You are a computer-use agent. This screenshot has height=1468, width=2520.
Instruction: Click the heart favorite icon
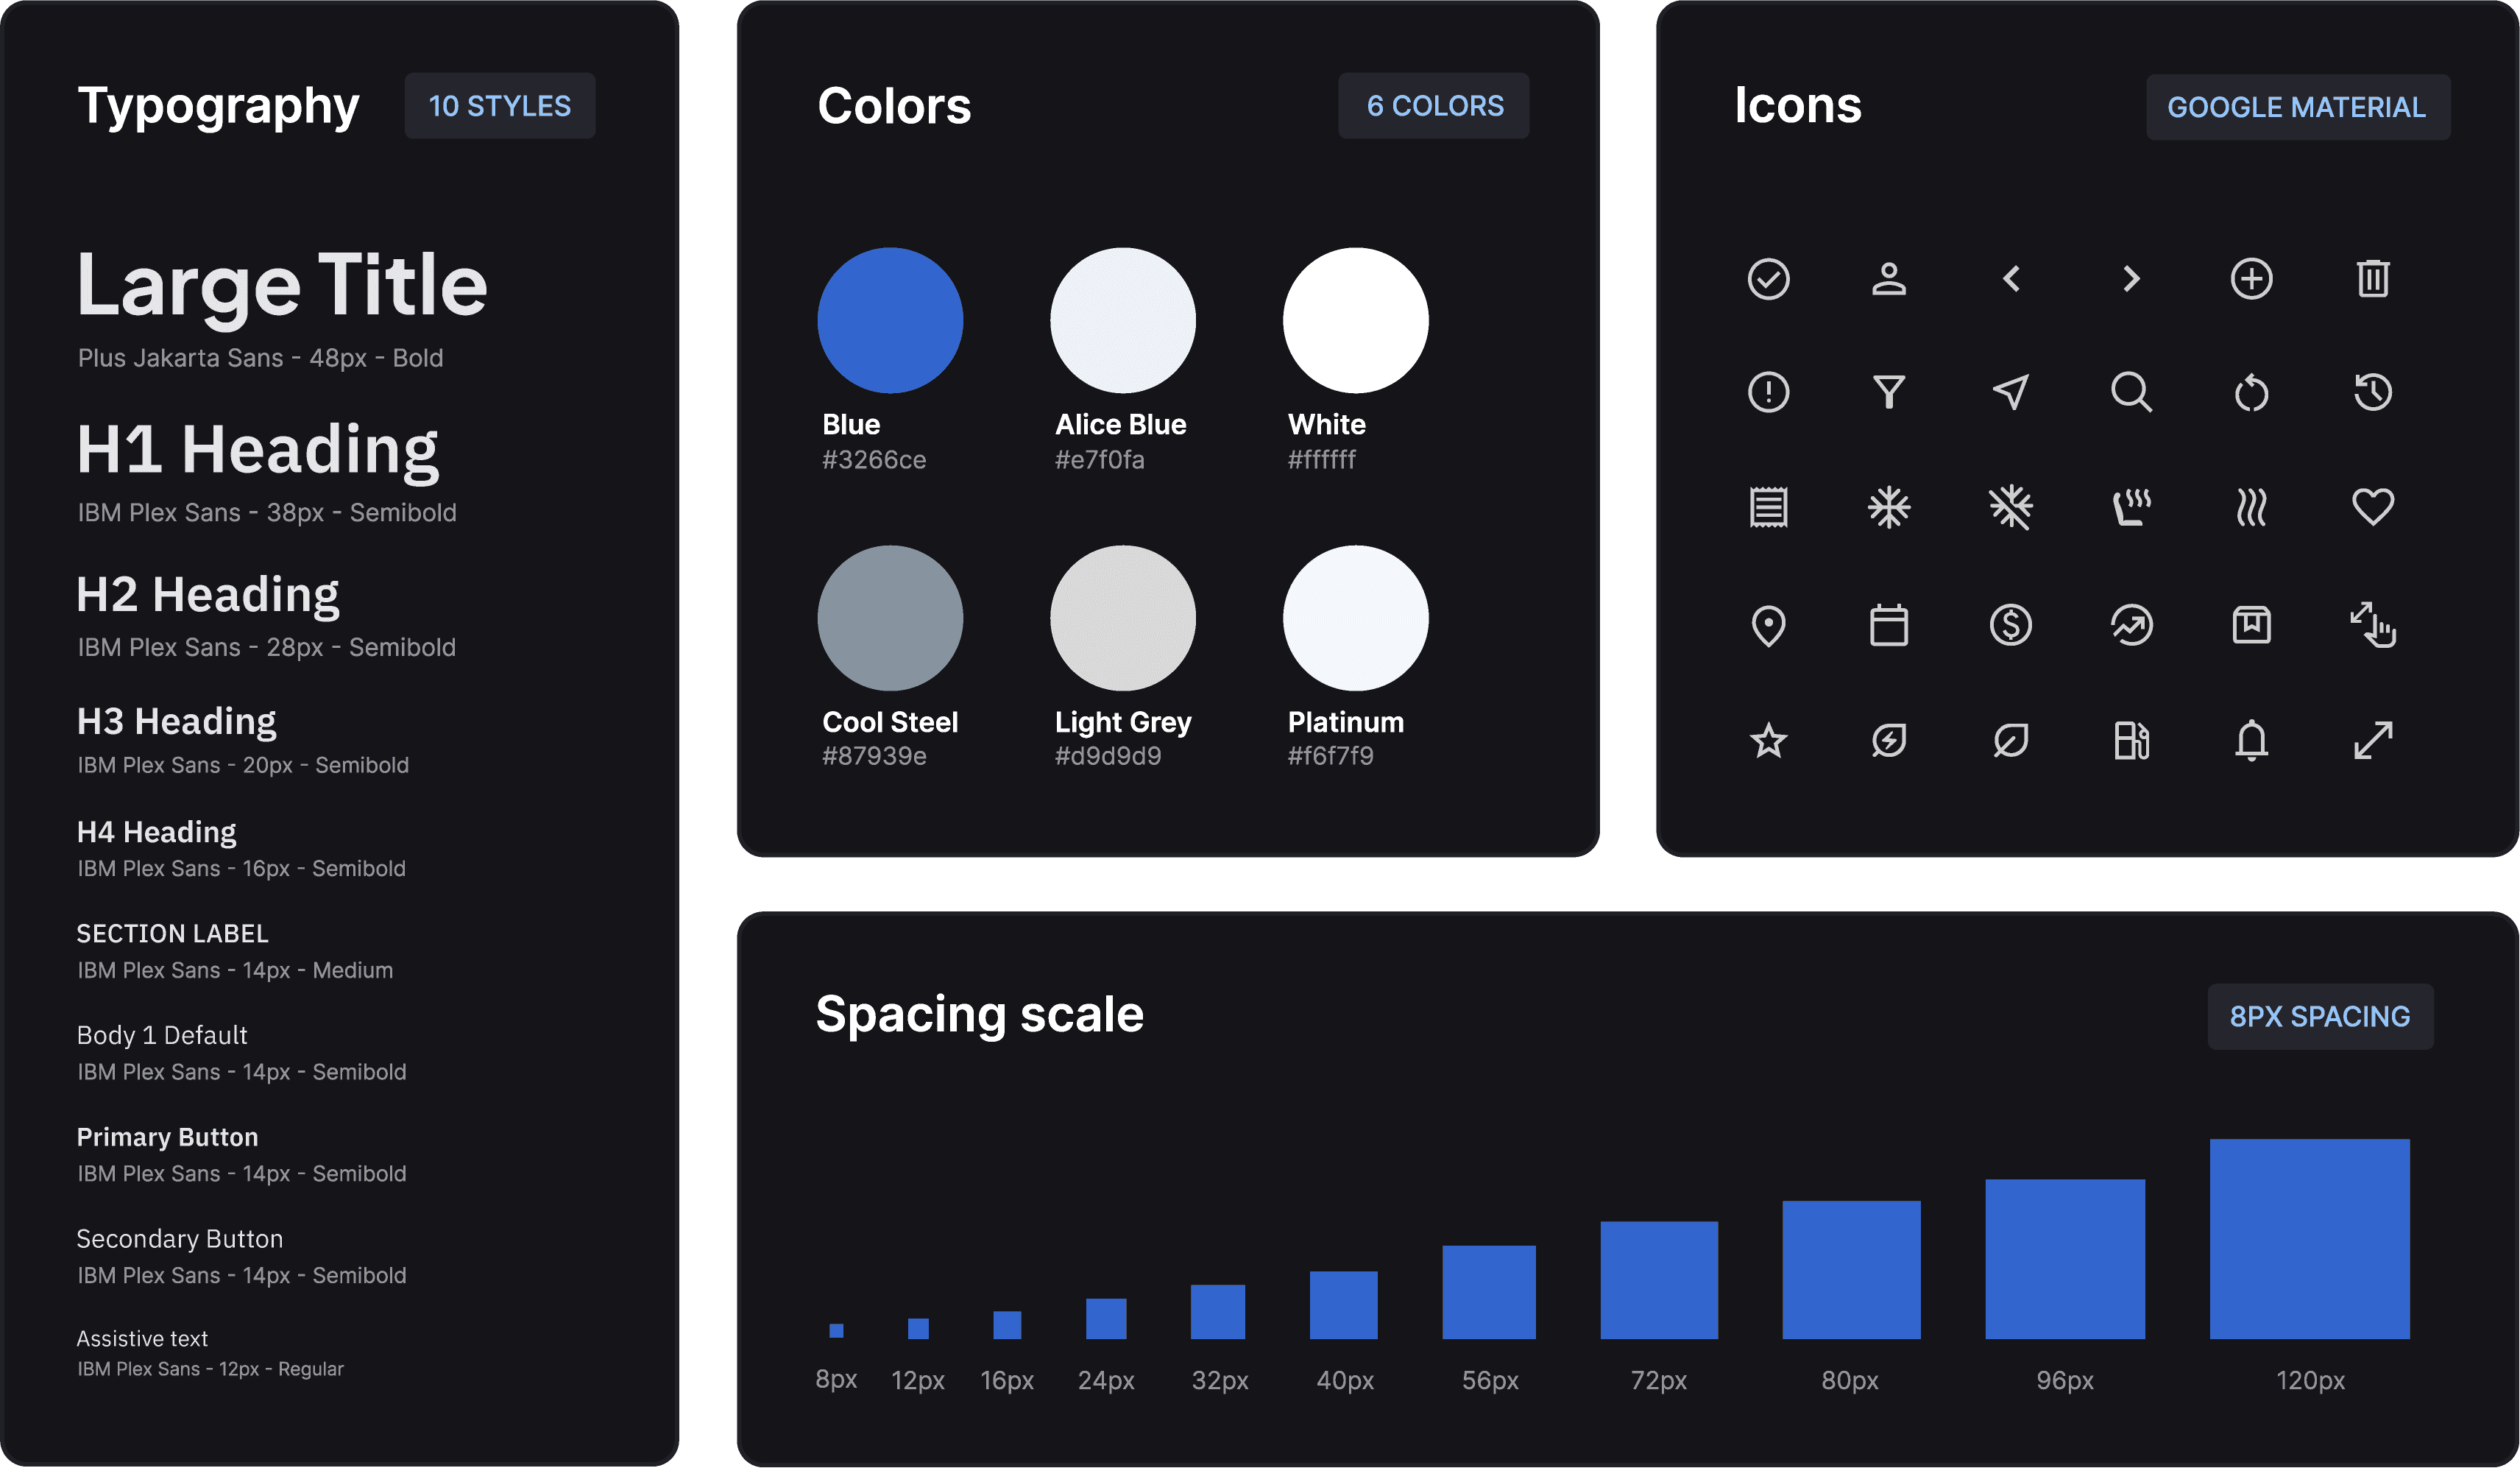(2372, 506)
